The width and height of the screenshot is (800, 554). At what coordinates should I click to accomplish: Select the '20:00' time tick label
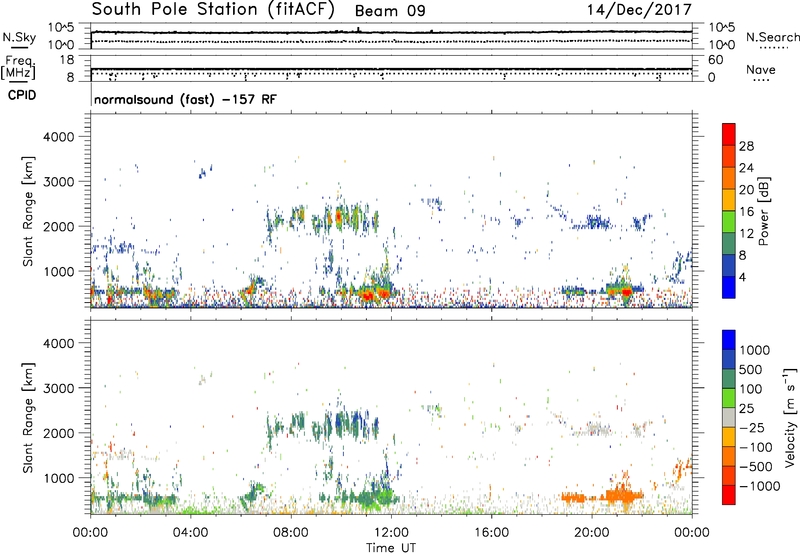pos(591,533)
